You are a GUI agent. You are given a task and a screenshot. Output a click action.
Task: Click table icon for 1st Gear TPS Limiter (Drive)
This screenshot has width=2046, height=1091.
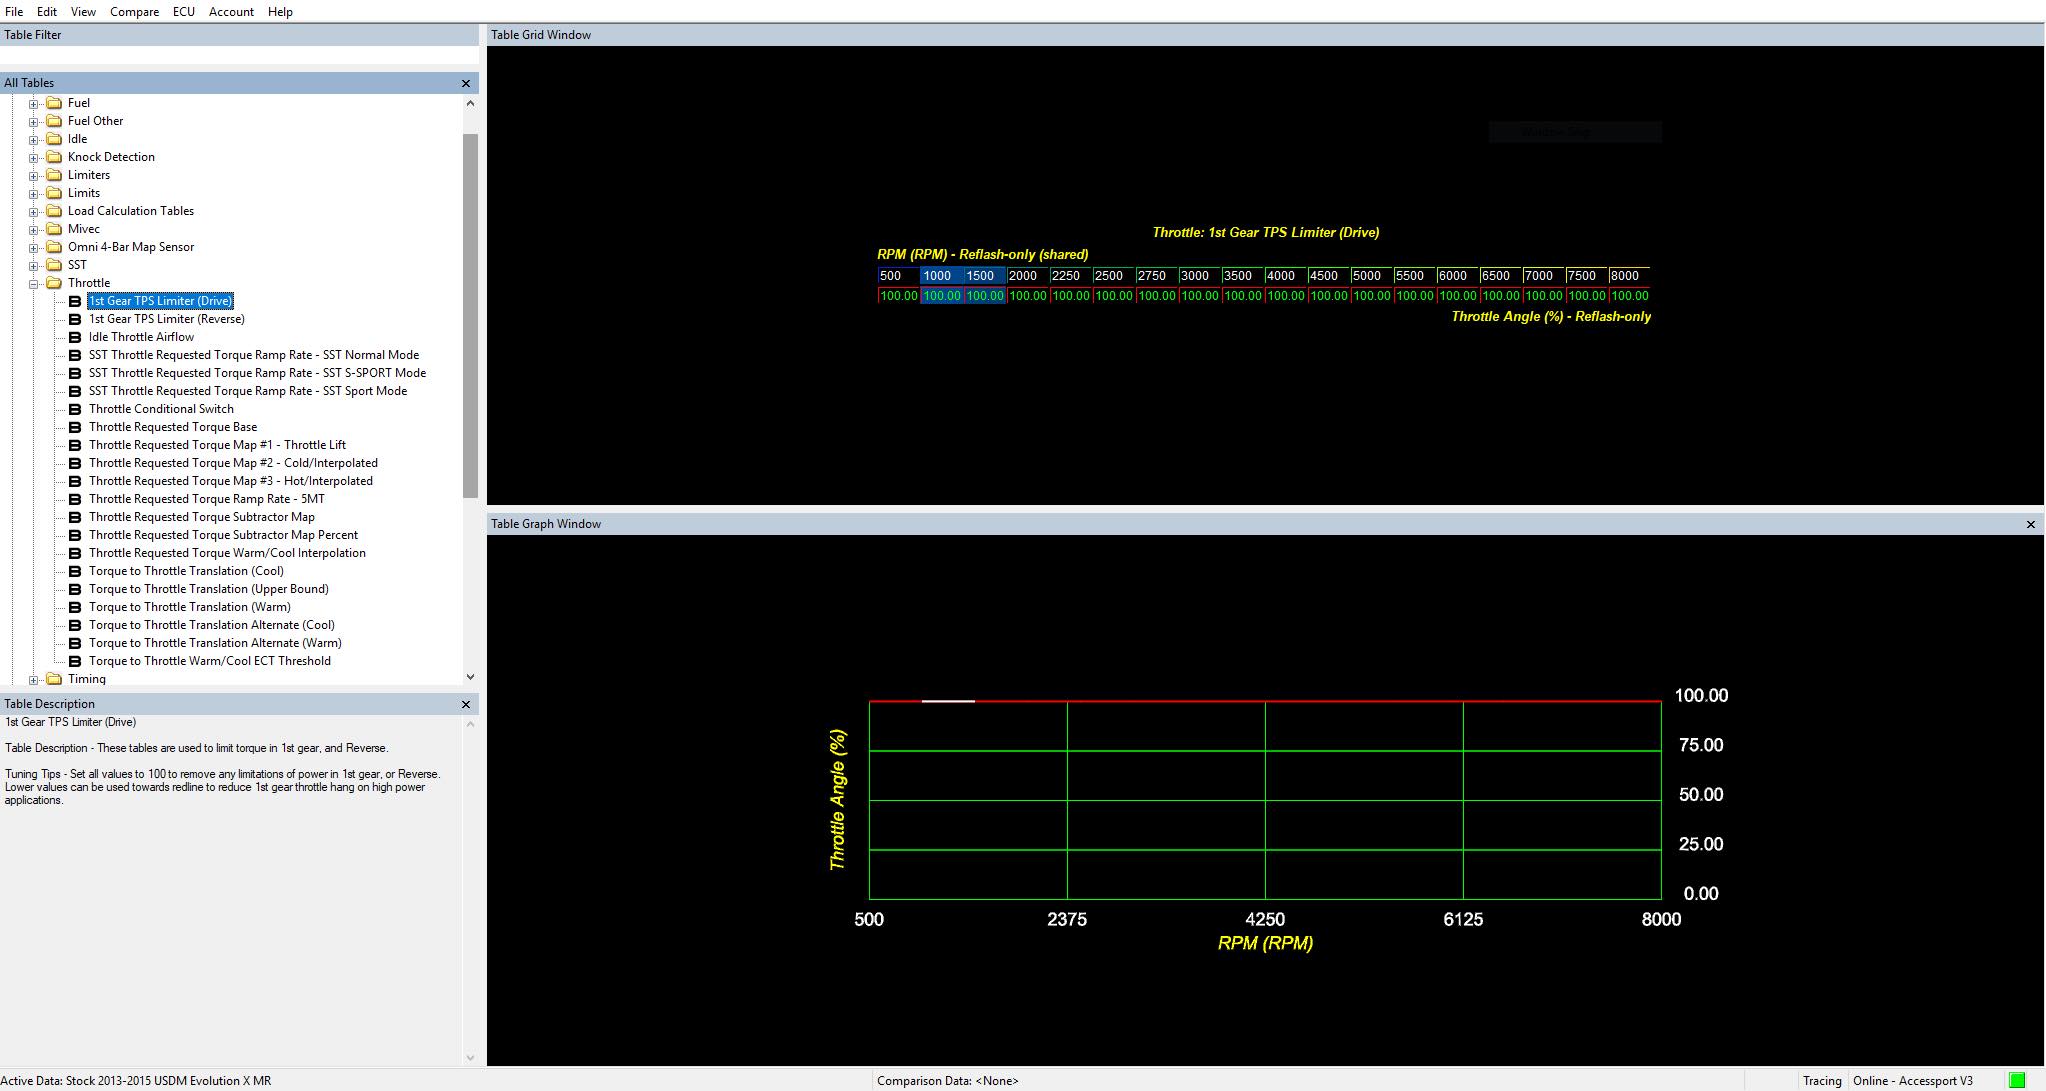tap(75, 301)
